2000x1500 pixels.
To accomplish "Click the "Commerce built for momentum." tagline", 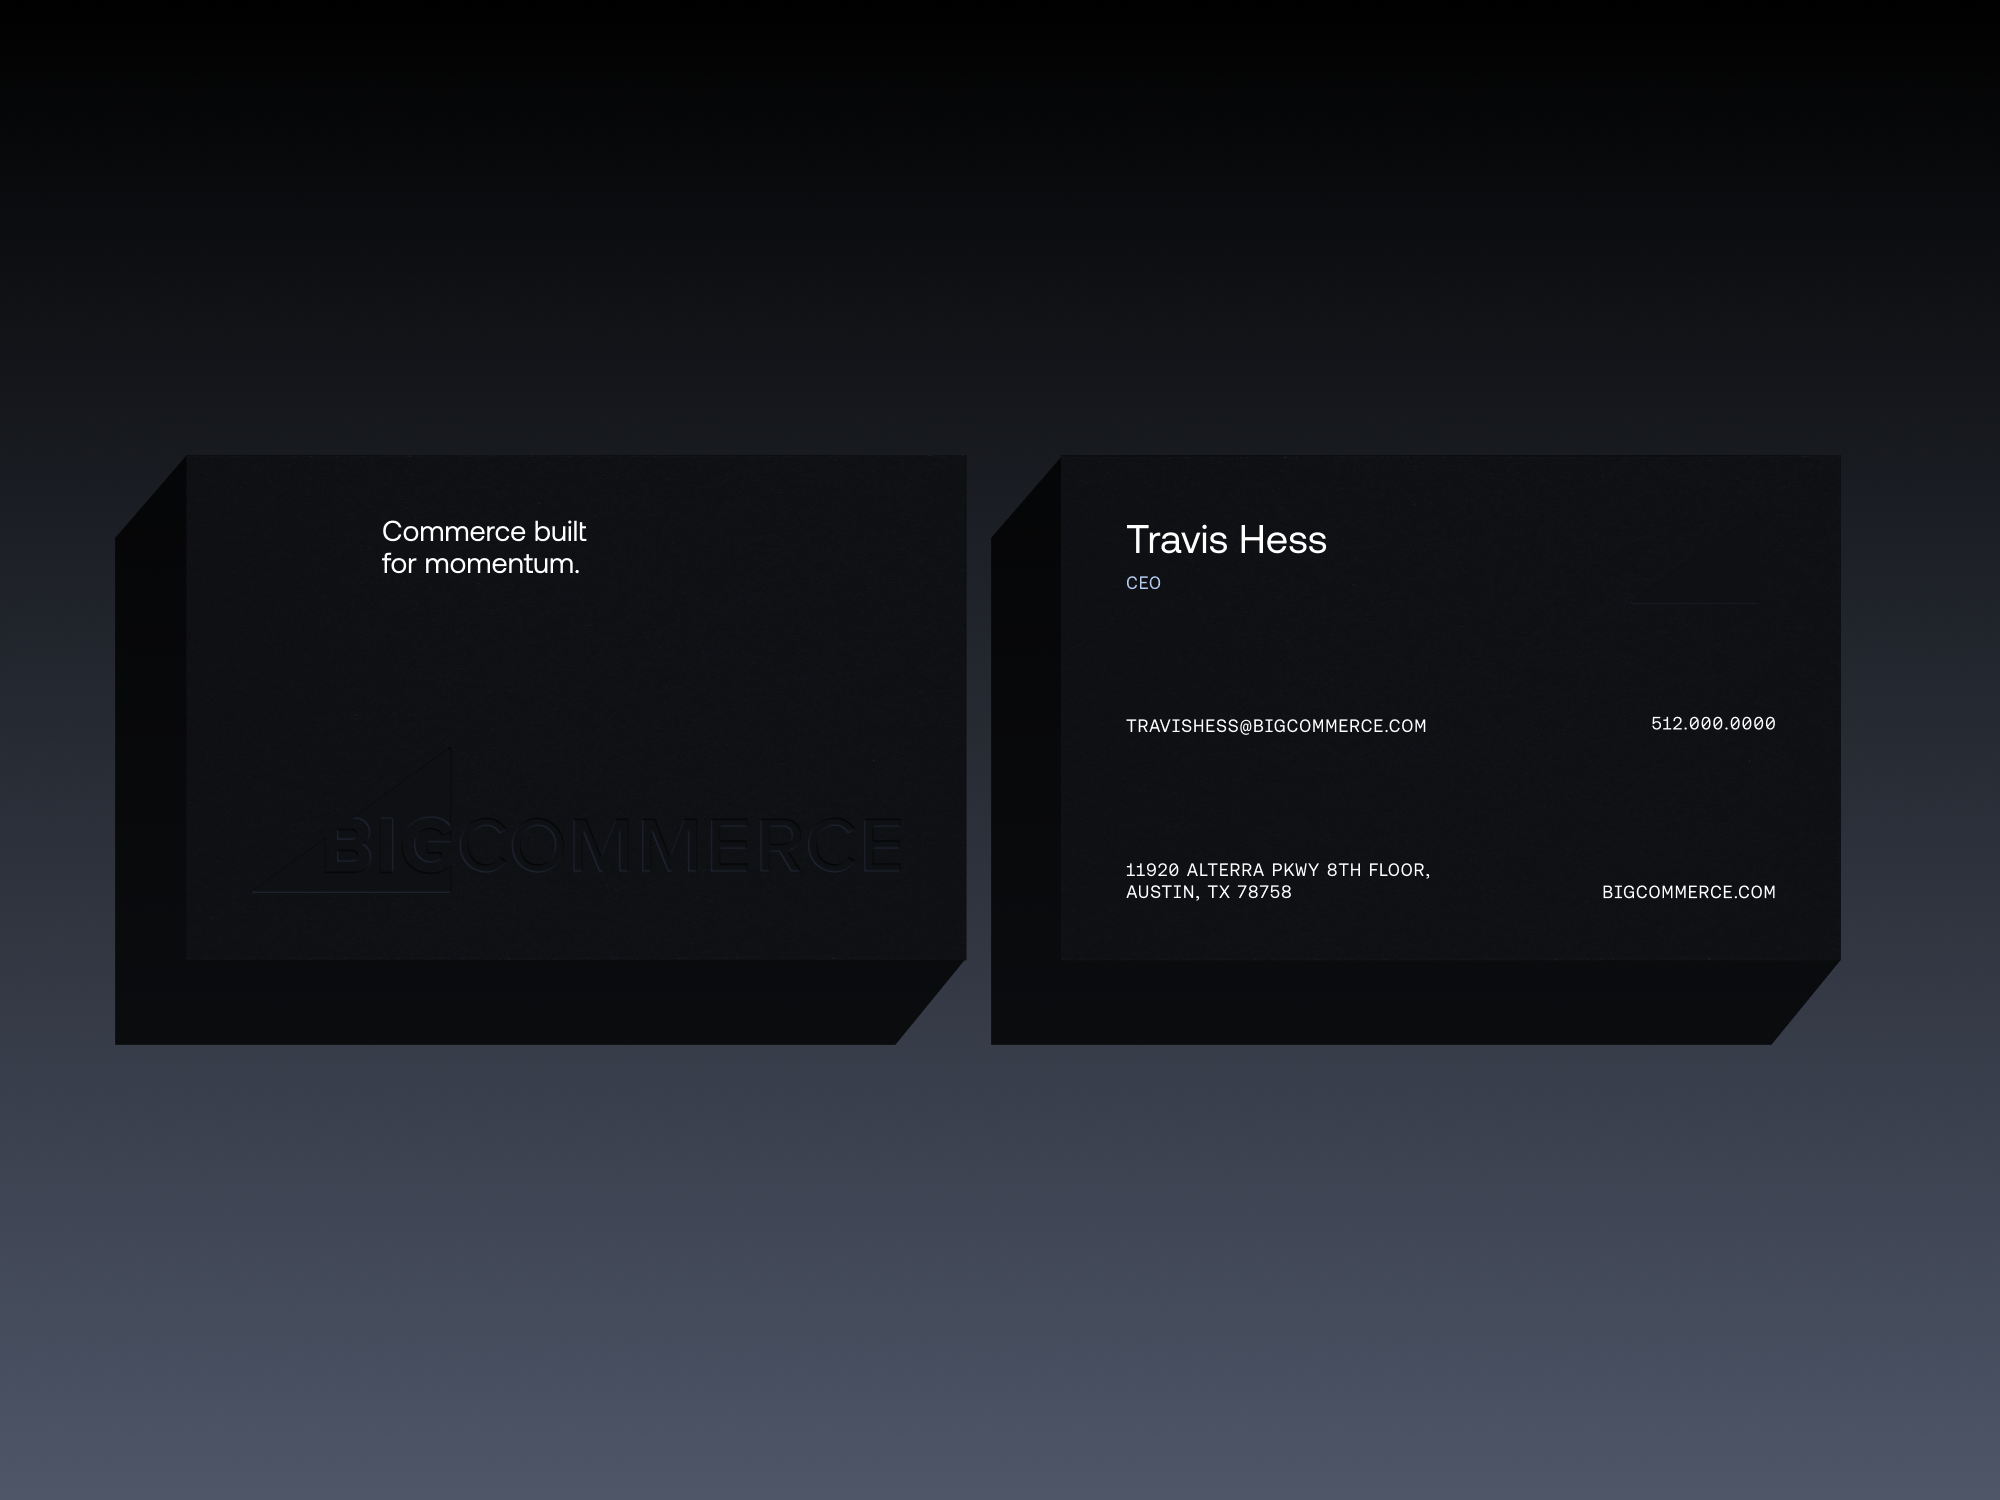I will point(484,547).
